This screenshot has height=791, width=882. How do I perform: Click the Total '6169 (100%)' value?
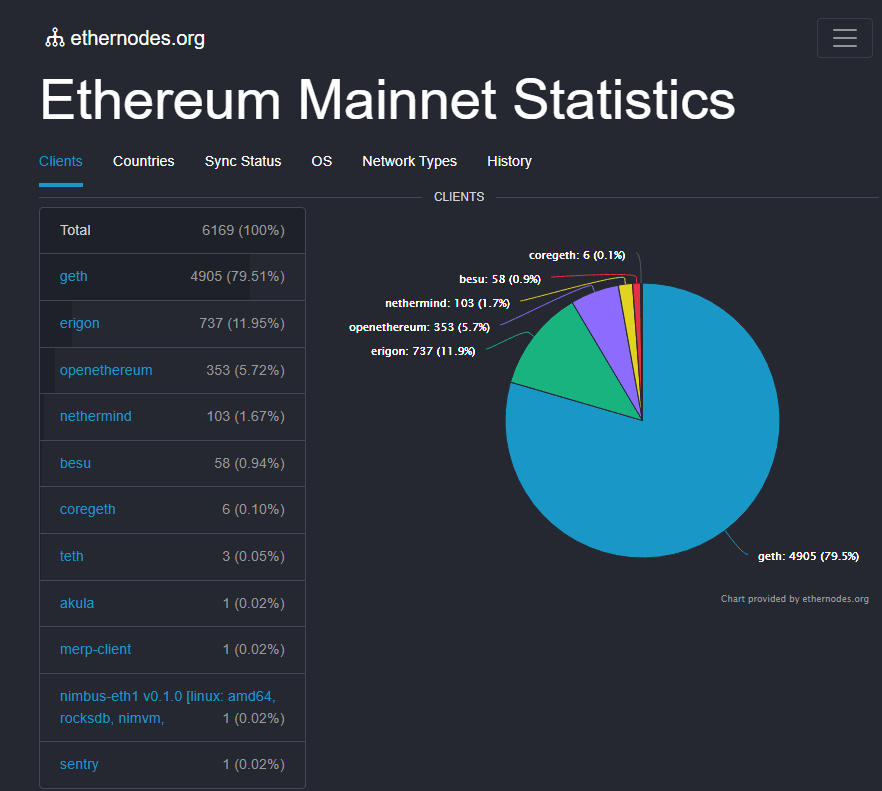click(x=243, y=230)
